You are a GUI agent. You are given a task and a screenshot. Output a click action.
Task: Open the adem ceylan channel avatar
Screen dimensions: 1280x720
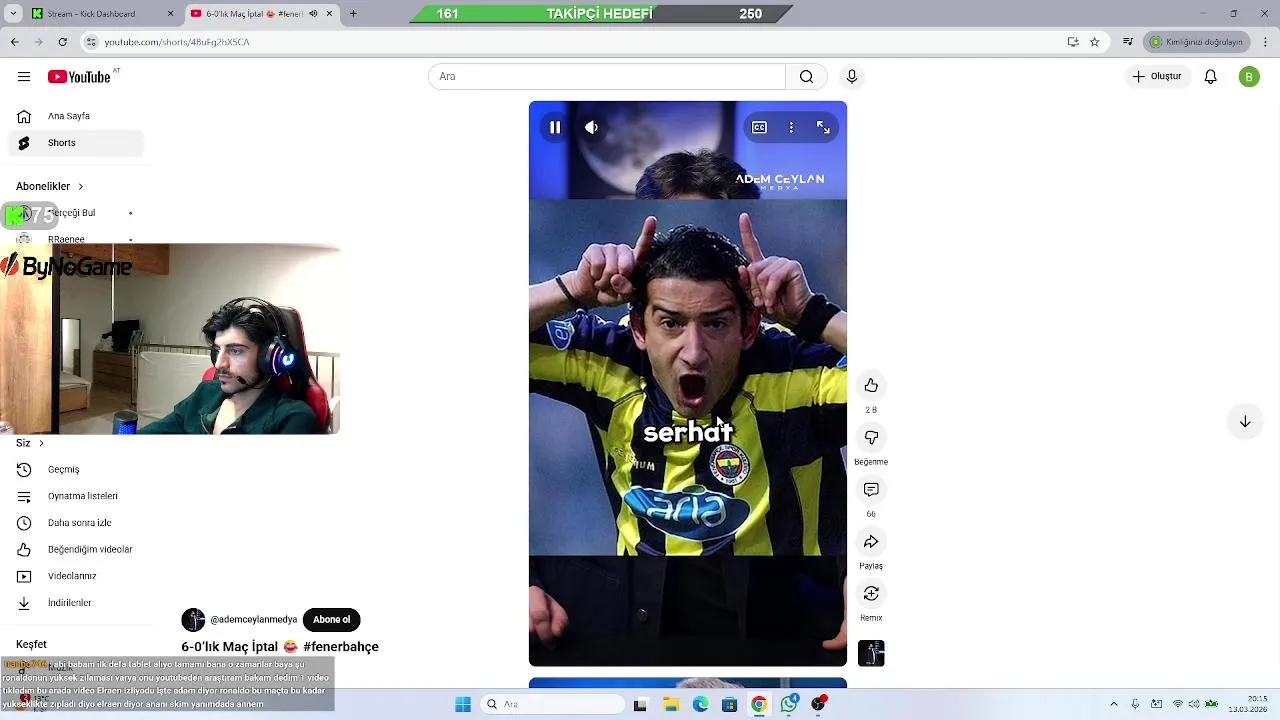[x=193, y=620]
